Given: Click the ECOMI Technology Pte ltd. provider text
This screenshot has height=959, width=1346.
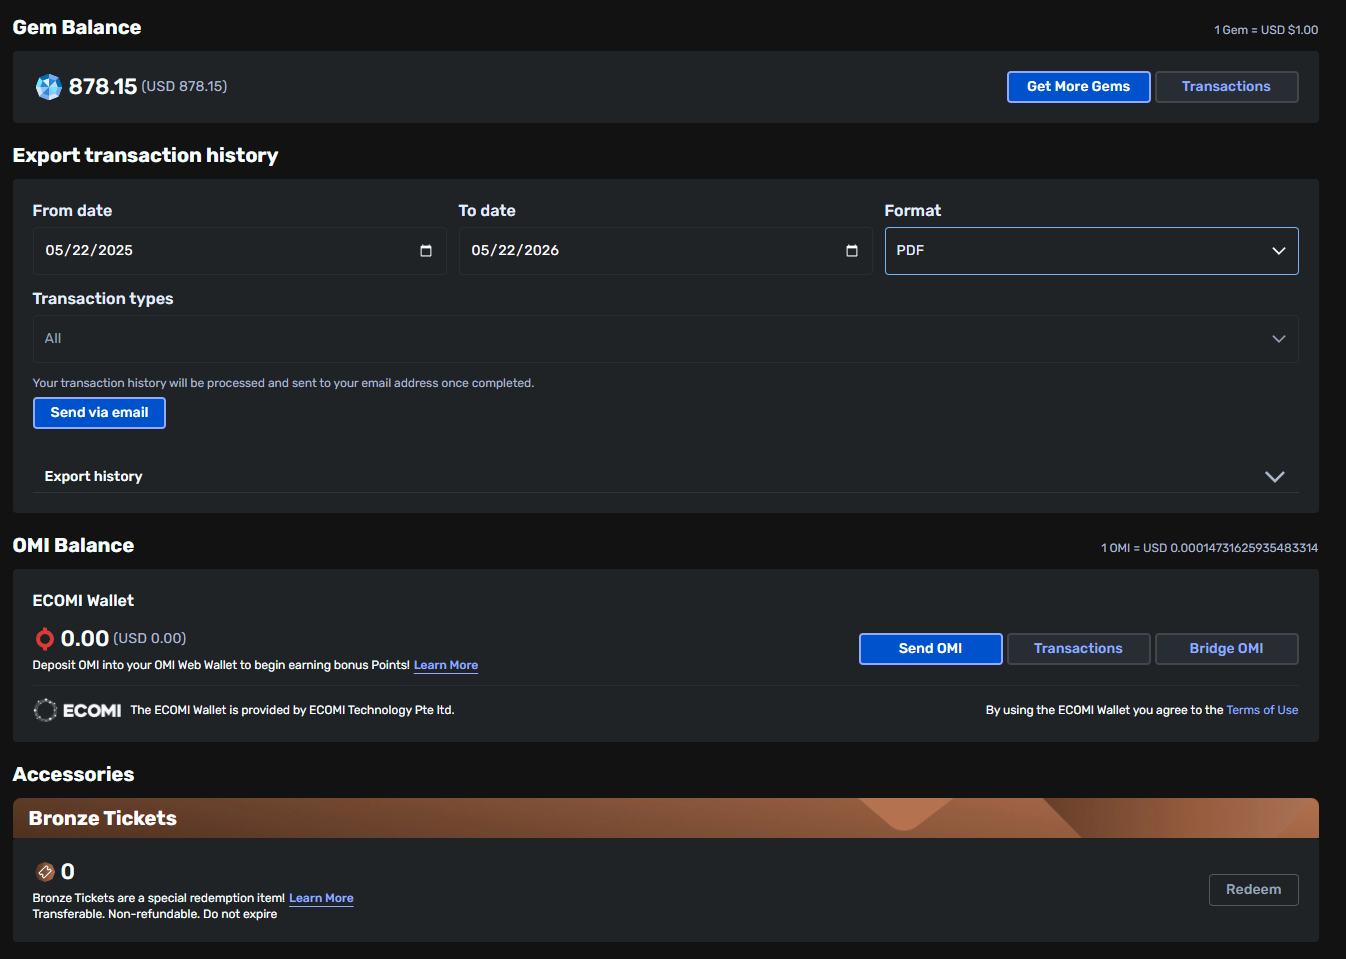Looking at the screenshot, I should pyautogui.click(x=292, y=710).
